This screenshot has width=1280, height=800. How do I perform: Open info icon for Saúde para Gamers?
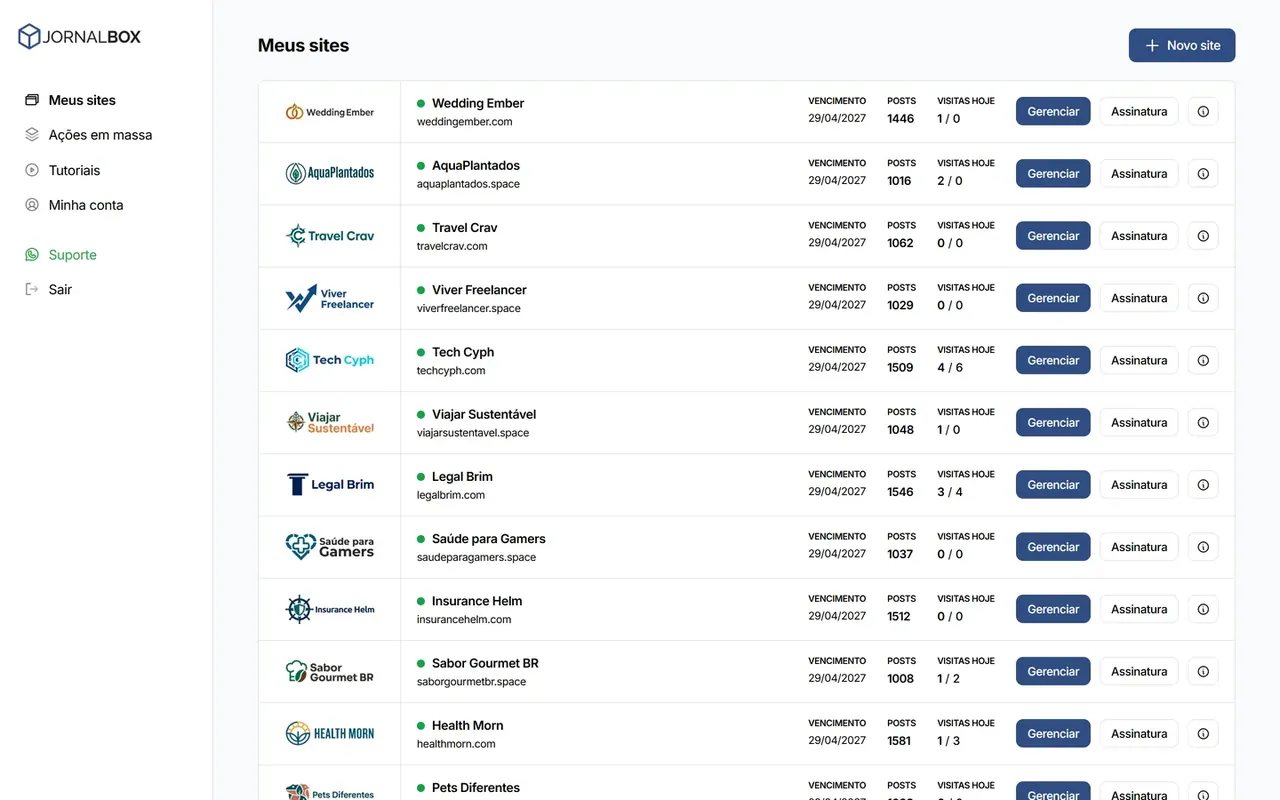coord(1203,547)
